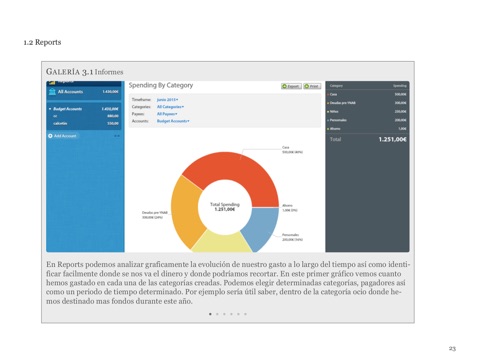Go to the third gallery page dot

click(x=224, y=314)
